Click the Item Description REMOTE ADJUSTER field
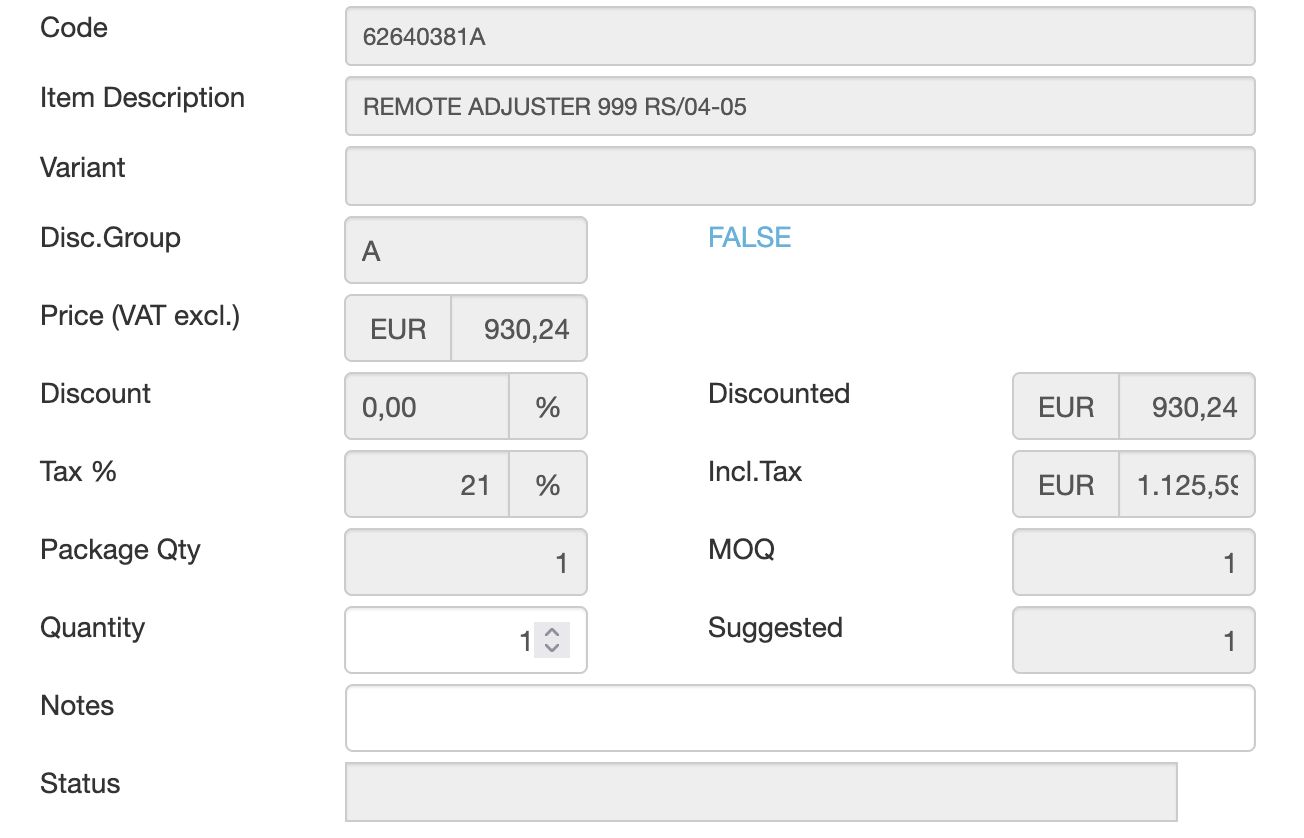This screenshot has width=1304, height=838. tap(799, 106)
